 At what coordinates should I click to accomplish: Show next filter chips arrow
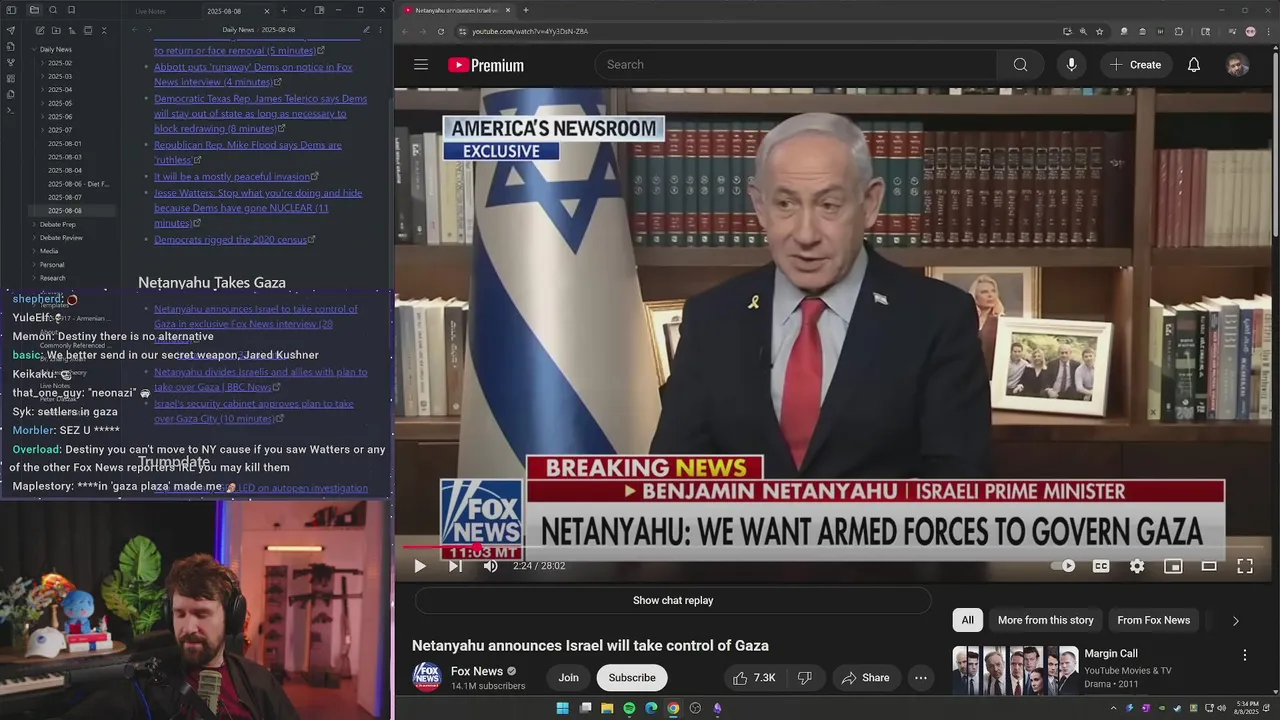(1235, 621)
